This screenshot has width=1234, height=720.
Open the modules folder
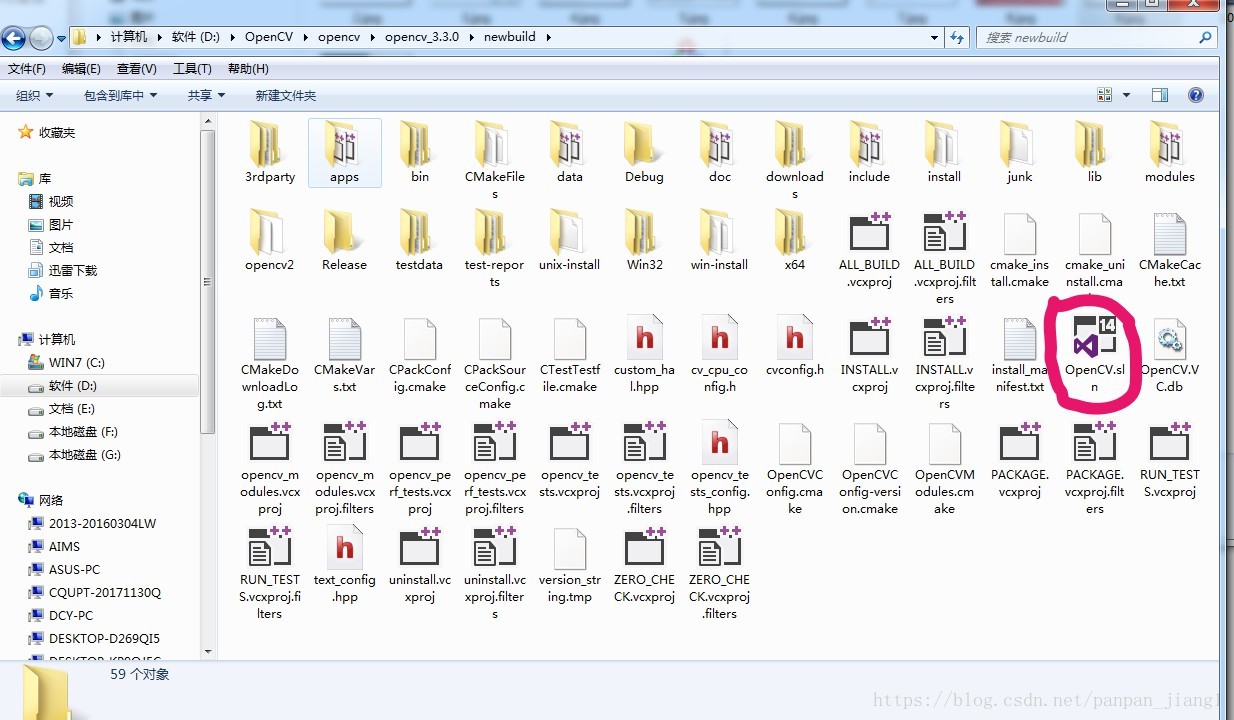[1170, 153]
